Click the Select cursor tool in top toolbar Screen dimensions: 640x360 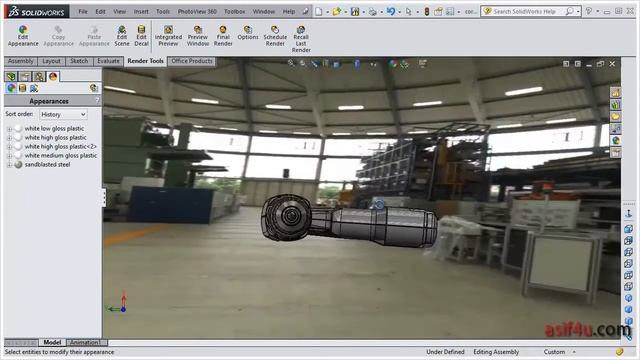pyautogui.click(x=408, y=11)
